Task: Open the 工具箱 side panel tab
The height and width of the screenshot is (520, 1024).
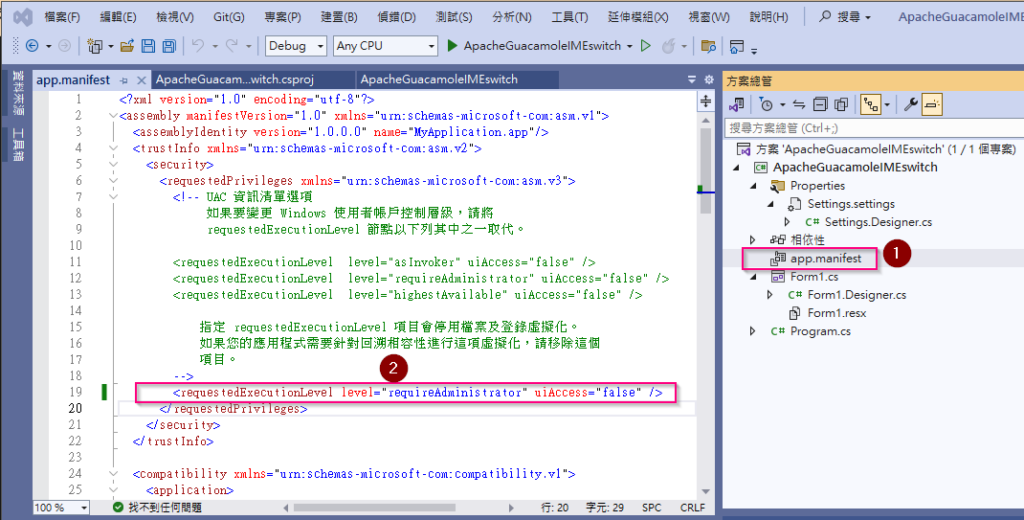Action: [x=18, y=144]
